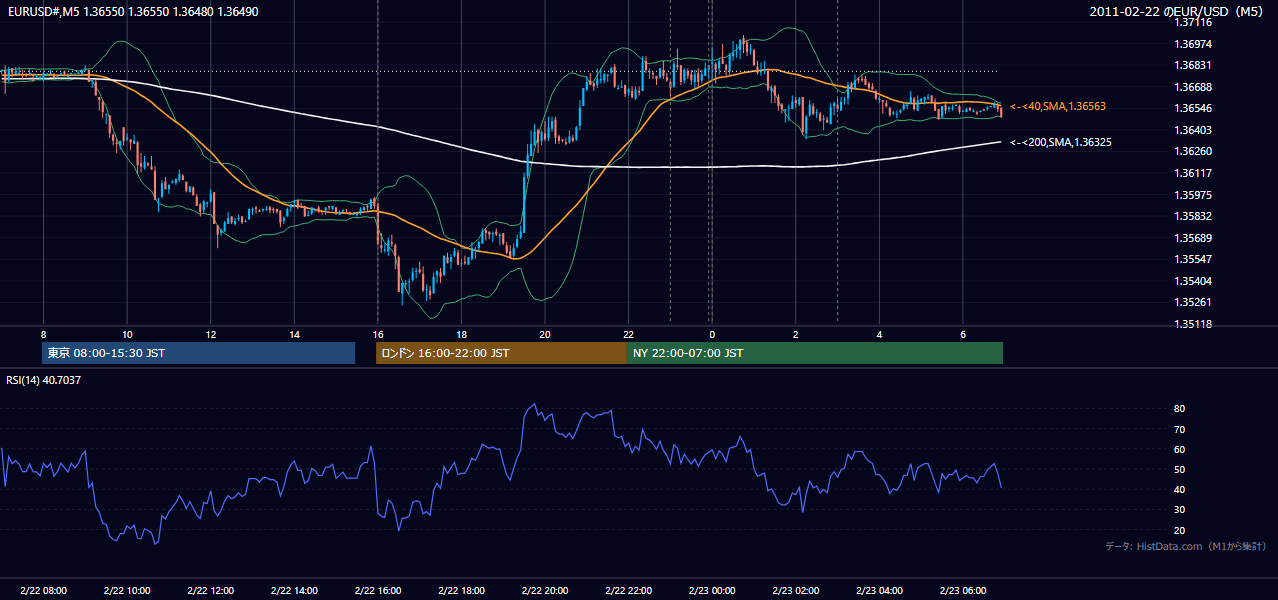The height and width of the screenshot is (600, 1278).
Task: Click hour label 12 under the price chart
Action: pos(211,334)
